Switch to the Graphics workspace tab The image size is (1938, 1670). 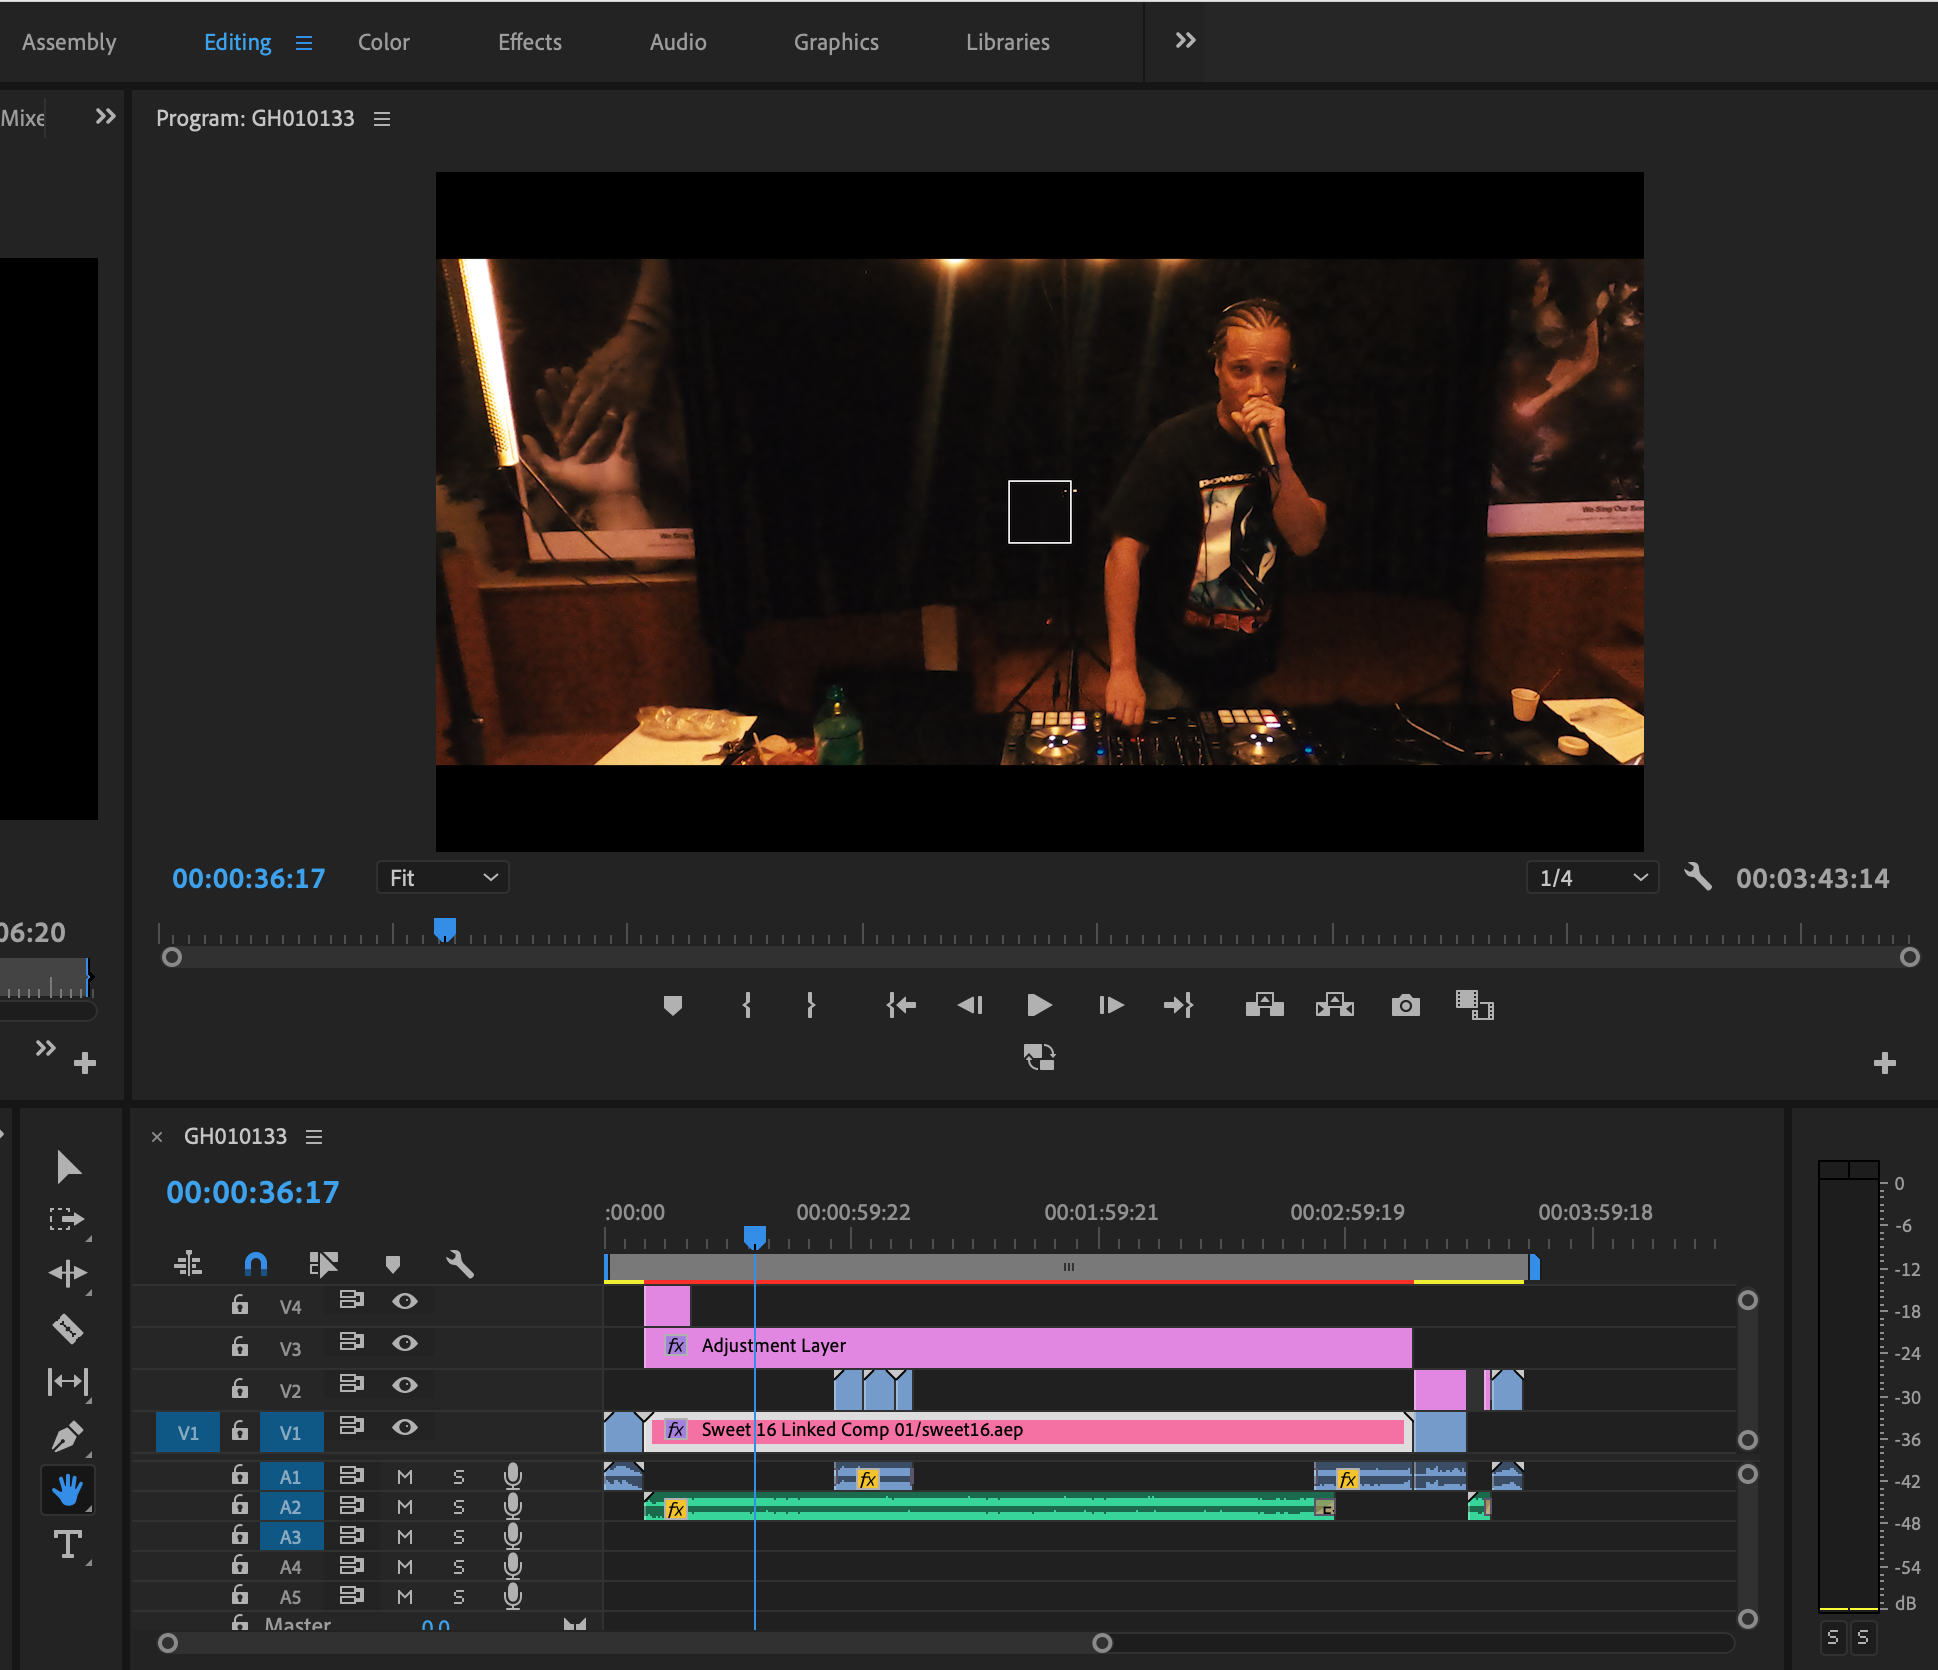[x=836, y=42]
